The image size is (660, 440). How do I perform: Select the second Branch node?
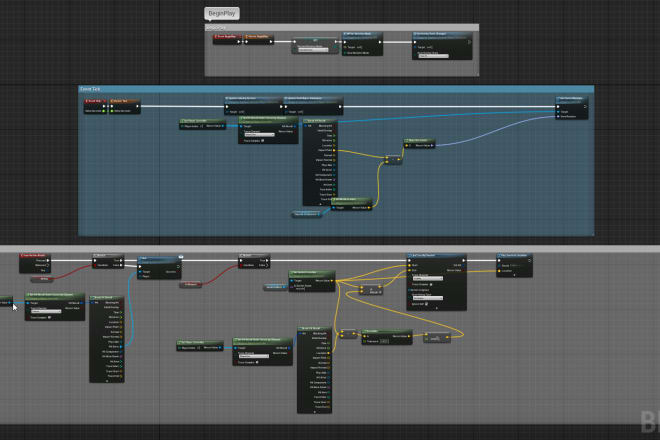(254, 261)
